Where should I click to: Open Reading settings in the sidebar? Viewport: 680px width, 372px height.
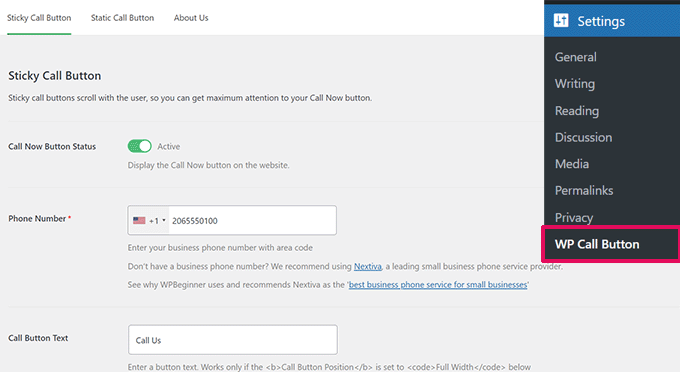(x=577, y=111)
